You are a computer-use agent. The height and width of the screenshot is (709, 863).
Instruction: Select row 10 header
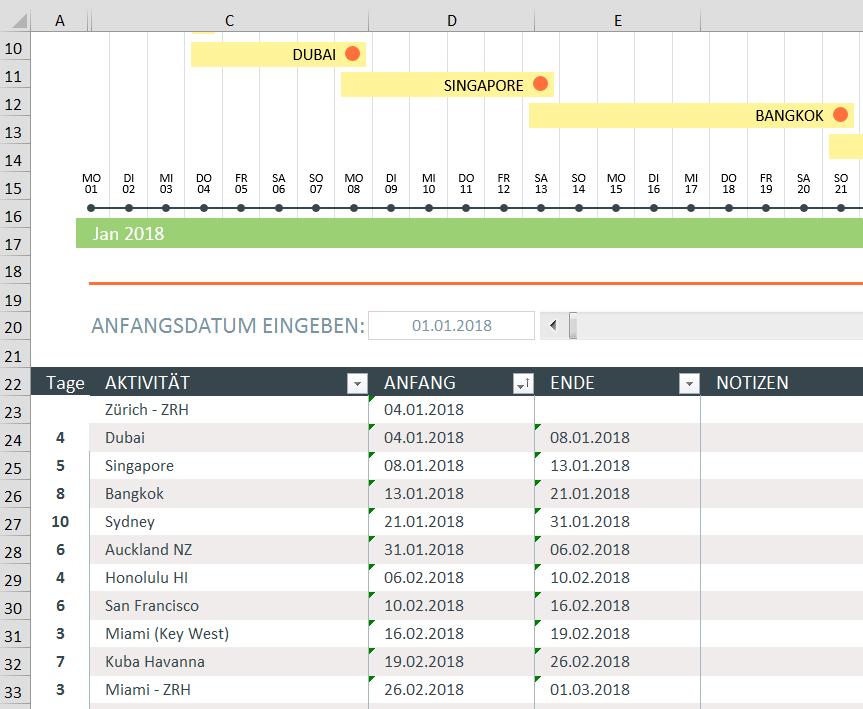click(14, 48)
